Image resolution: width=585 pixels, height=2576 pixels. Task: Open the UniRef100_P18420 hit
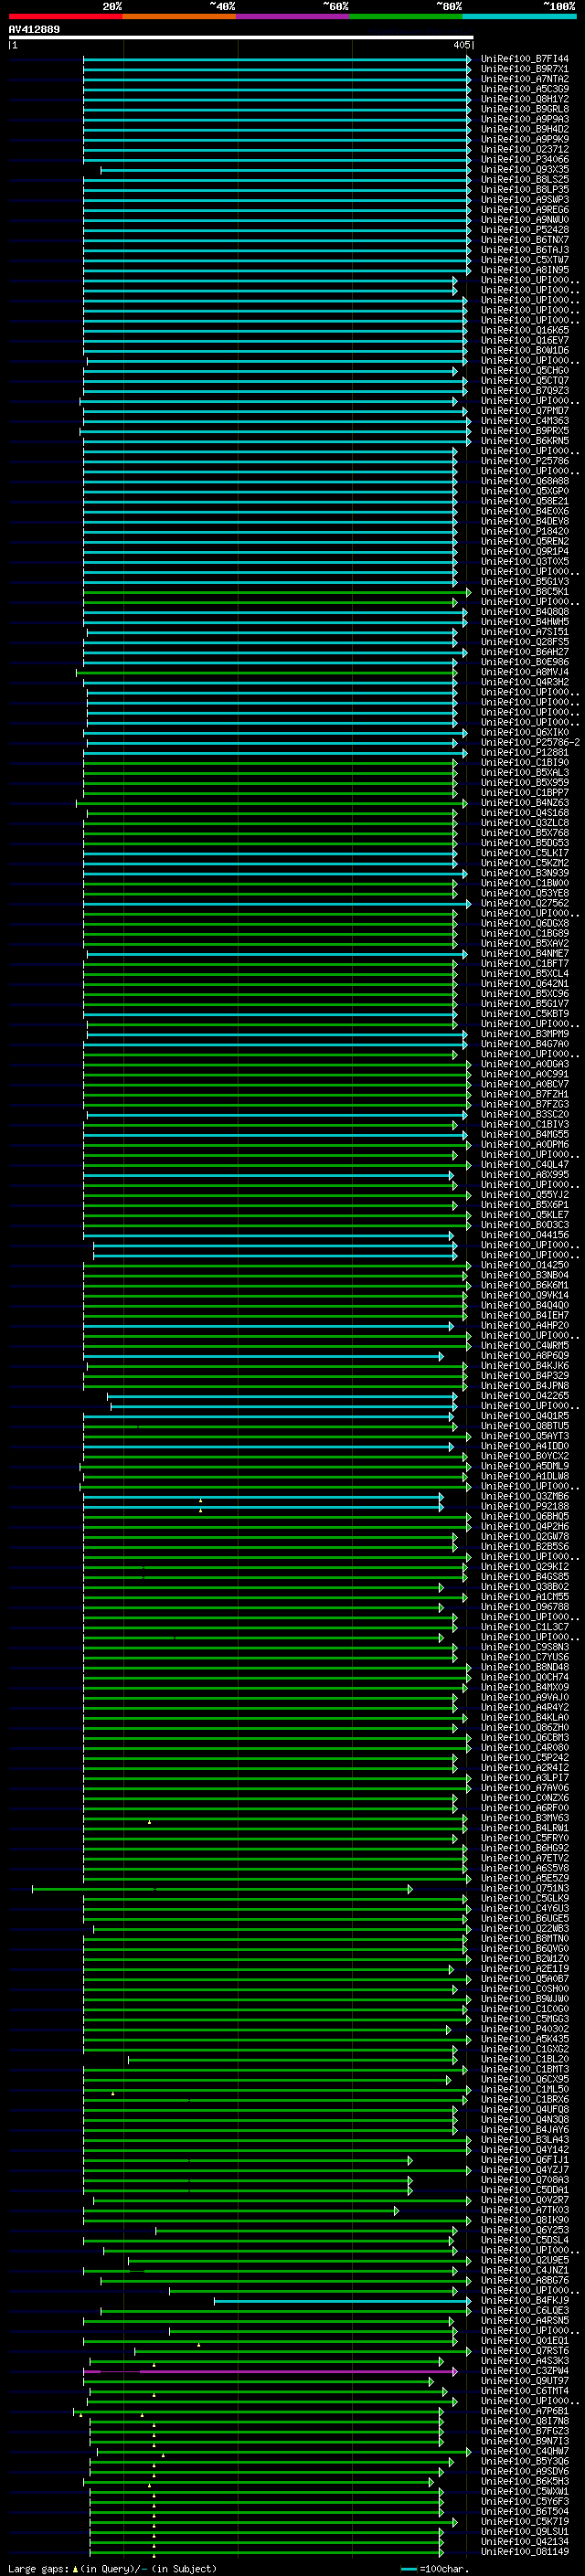524,532
